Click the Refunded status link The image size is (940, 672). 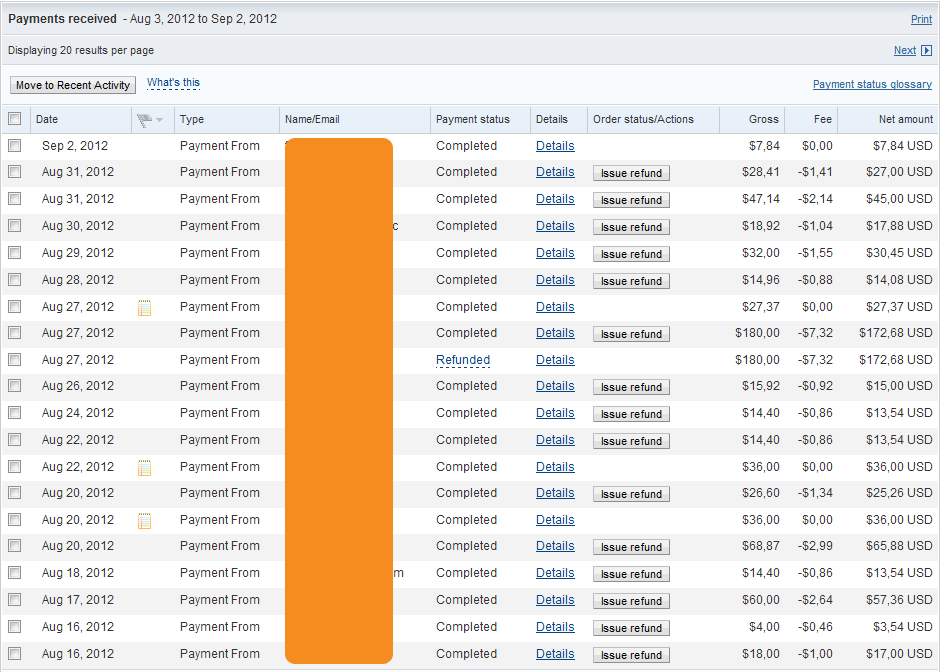[x=463, y=360]
